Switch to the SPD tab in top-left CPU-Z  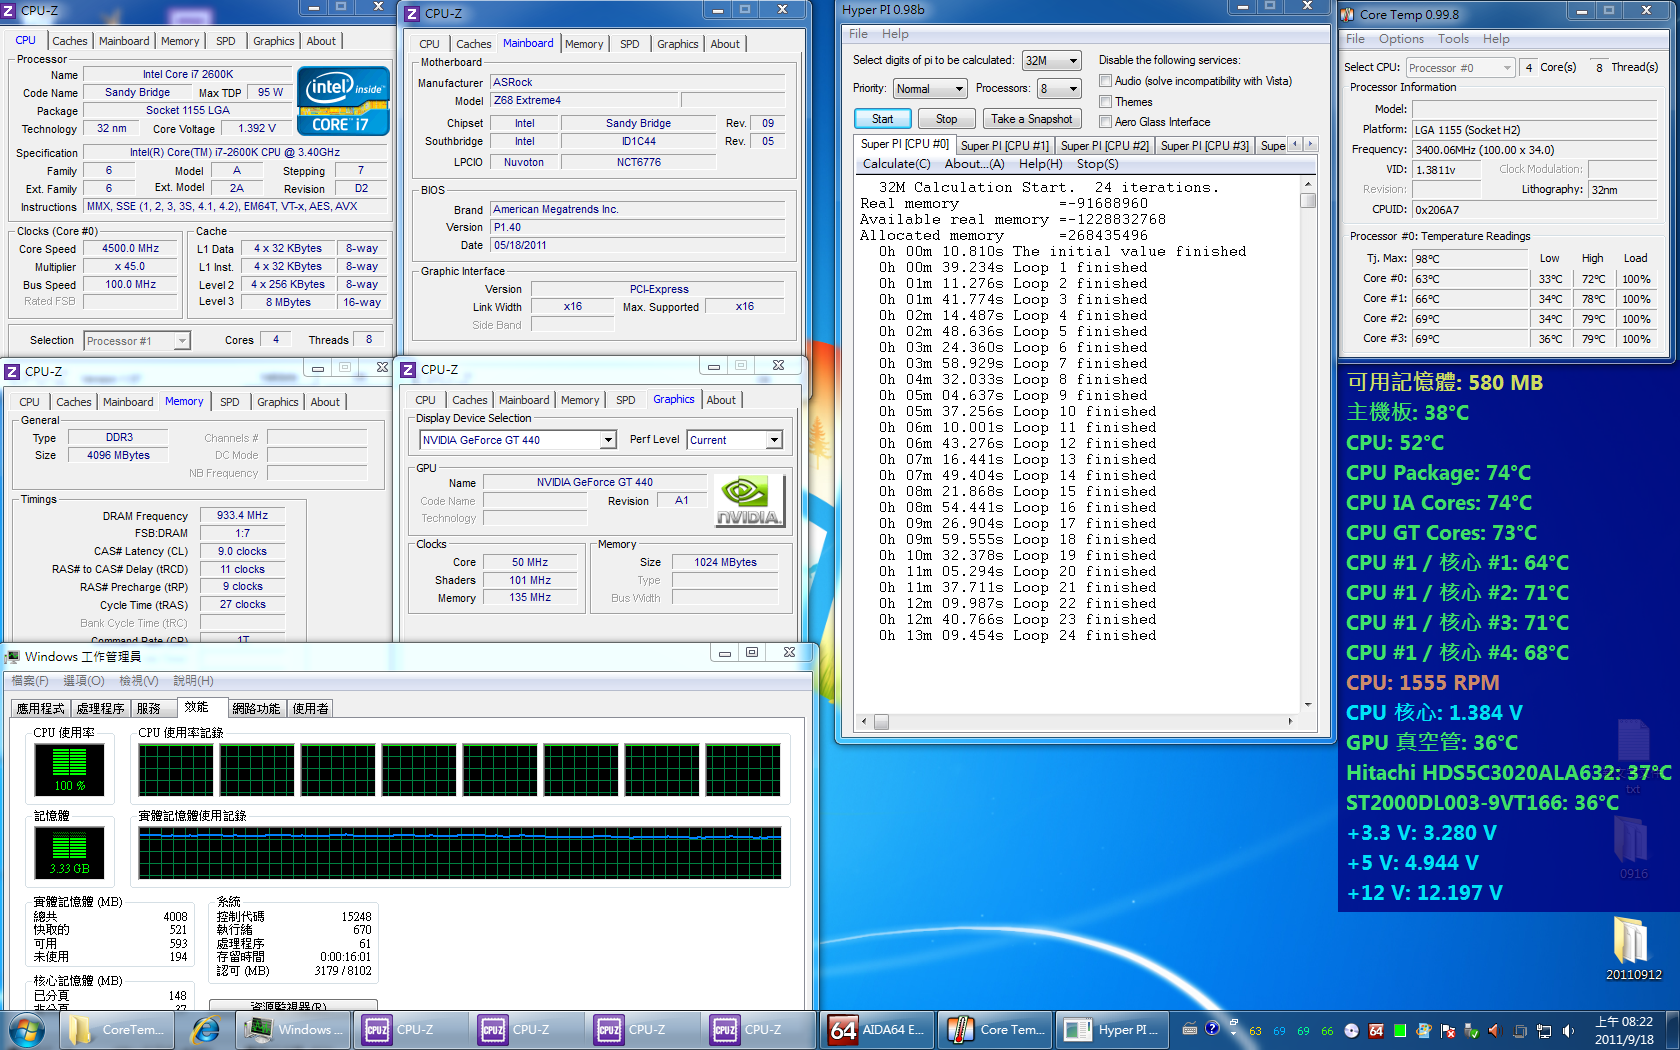(x=226, y=41)
